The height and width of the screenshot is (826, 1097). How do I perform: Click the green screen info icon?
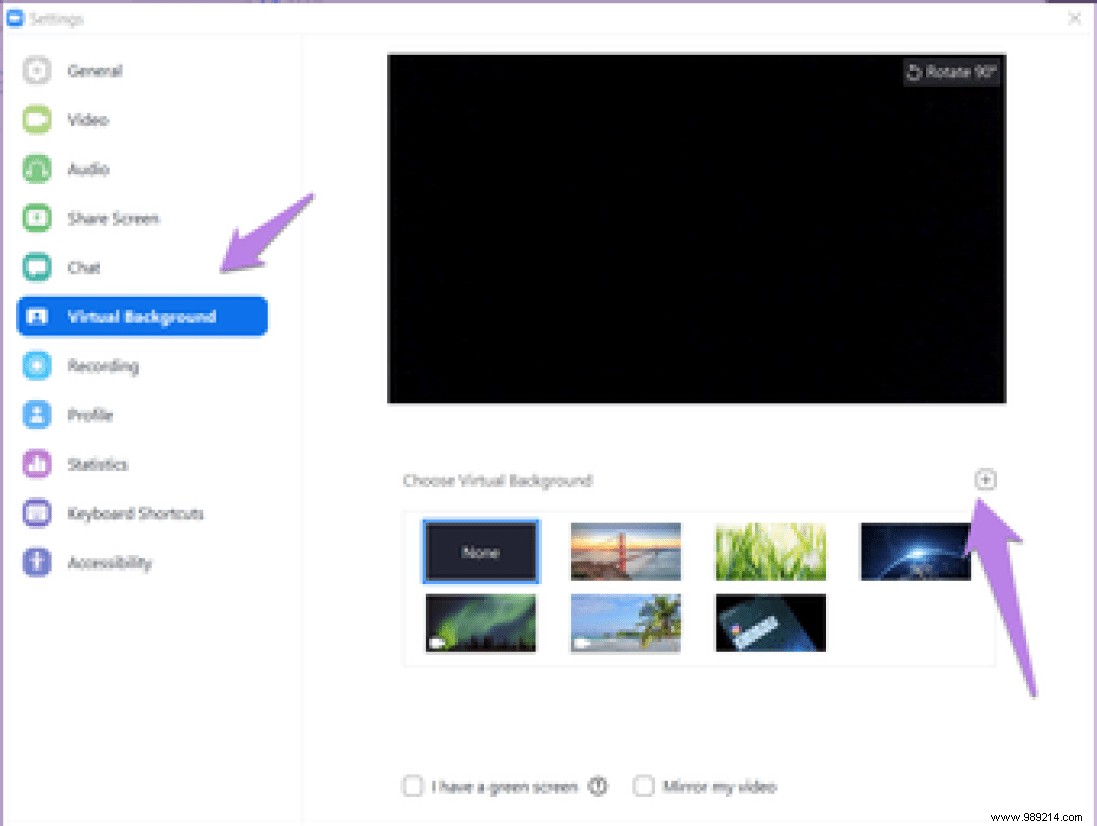coord(598,786)
